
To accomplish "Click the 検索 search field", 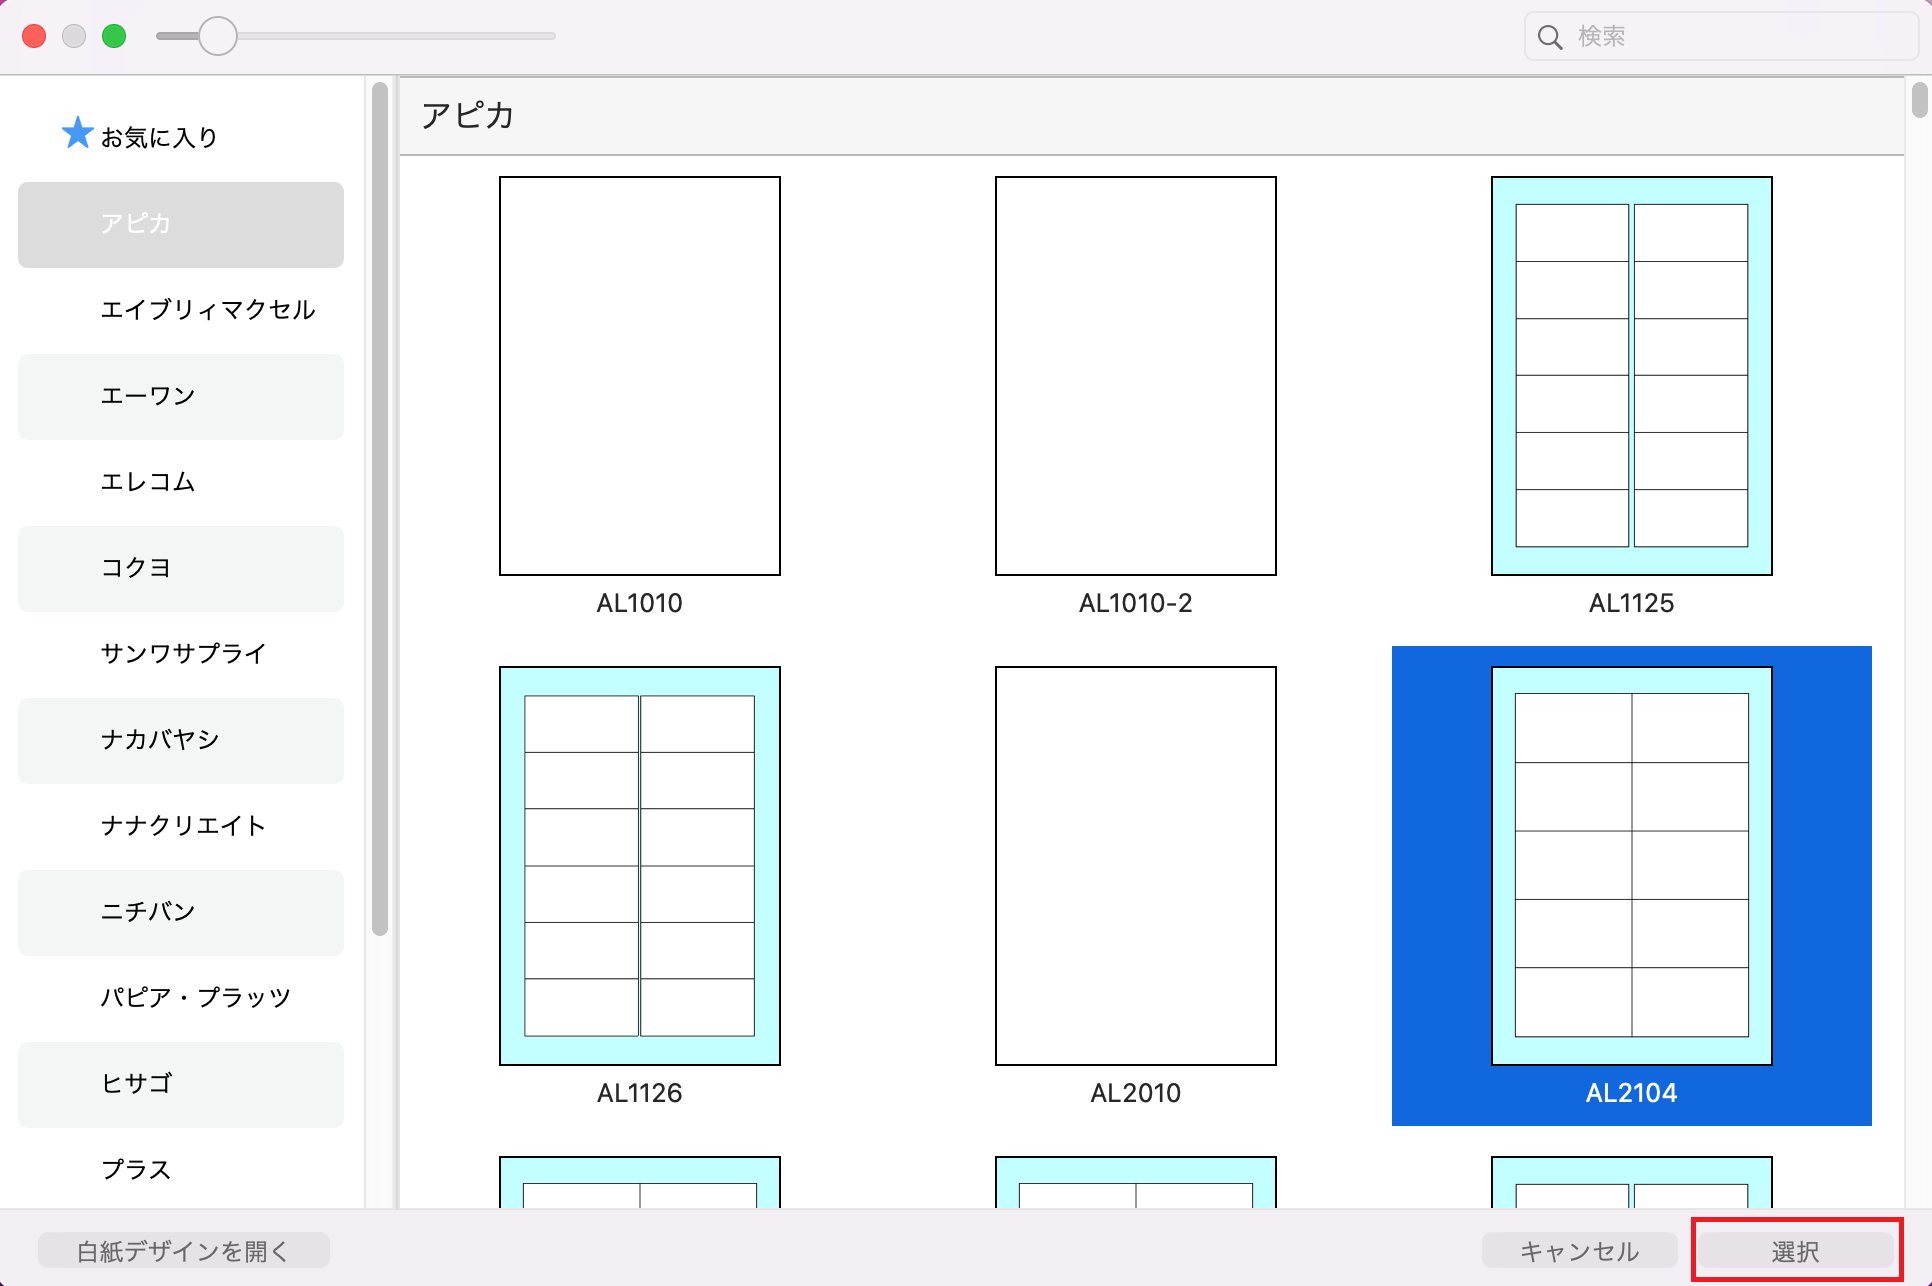I will tap(1721, 37).
